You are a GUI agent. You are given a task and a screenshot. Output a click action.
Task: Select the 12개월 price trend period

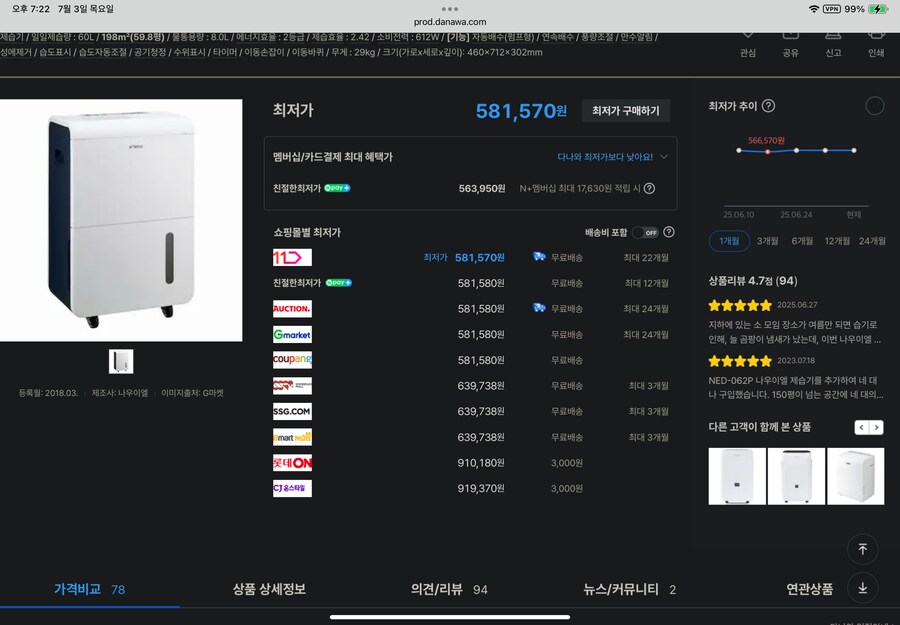(x=837, y=241)
